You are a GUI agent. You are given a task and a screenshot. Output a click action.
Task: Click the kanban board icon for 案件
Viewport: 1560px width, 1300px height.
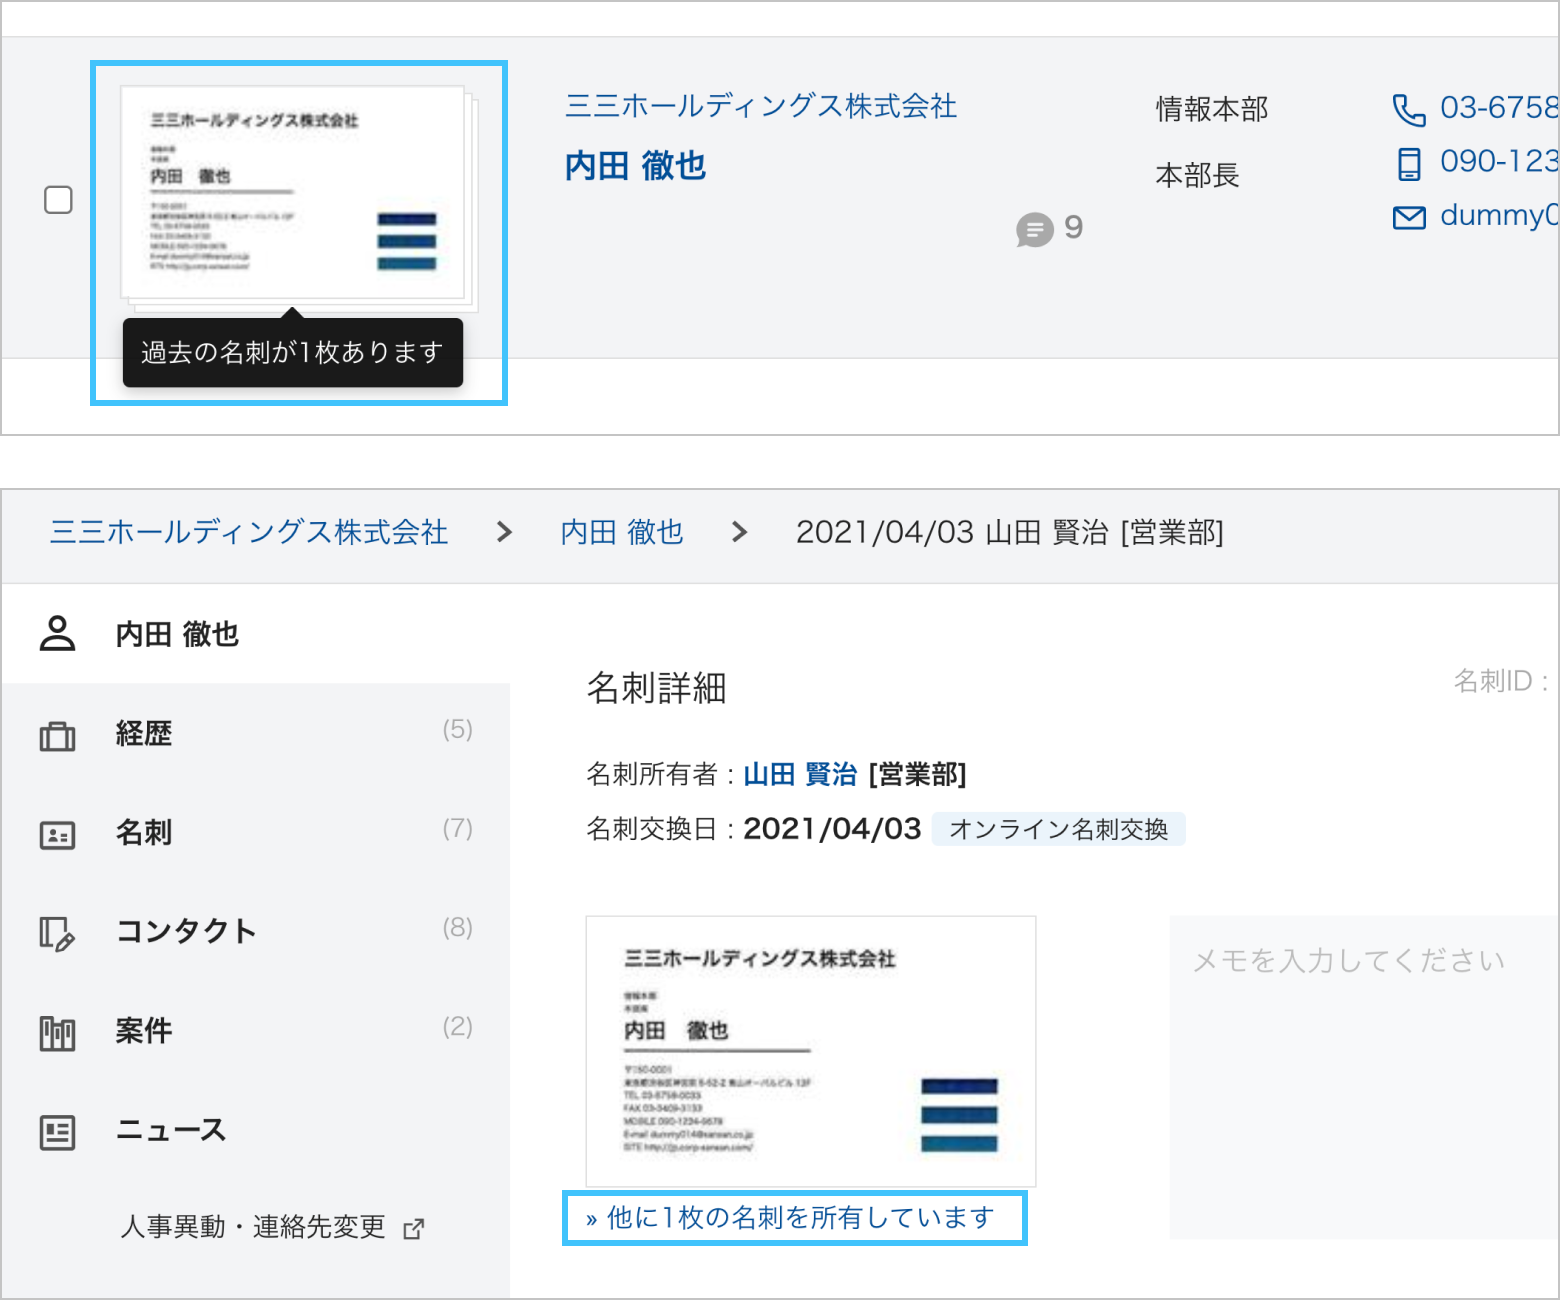57,1033
